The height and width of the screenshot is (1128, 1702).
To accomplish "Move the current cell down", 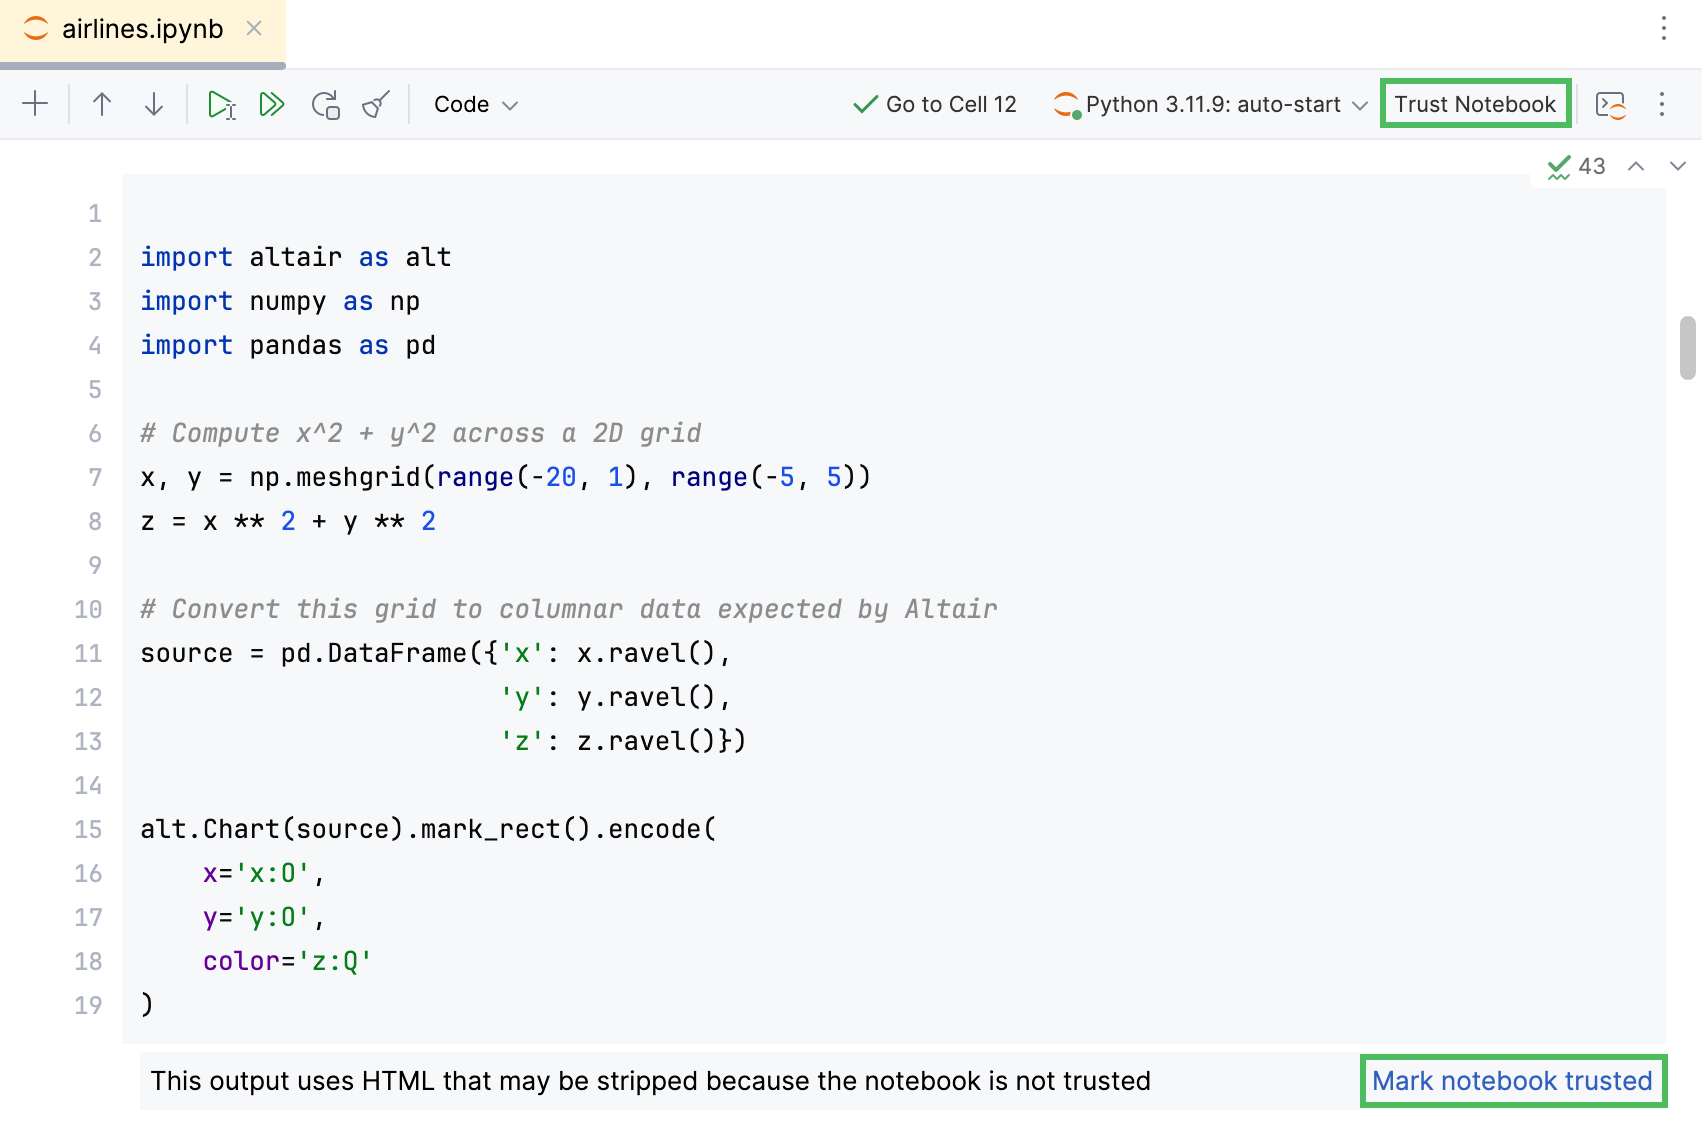I will coord(152,103).
